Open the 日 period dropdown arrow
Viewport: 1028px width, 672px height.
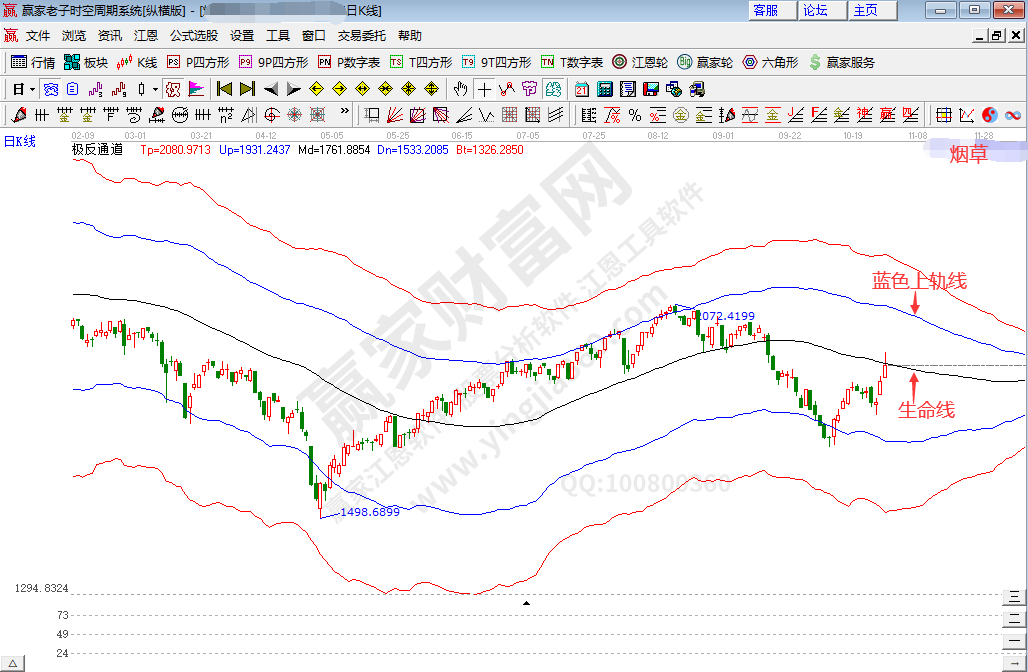click(32, 89)
